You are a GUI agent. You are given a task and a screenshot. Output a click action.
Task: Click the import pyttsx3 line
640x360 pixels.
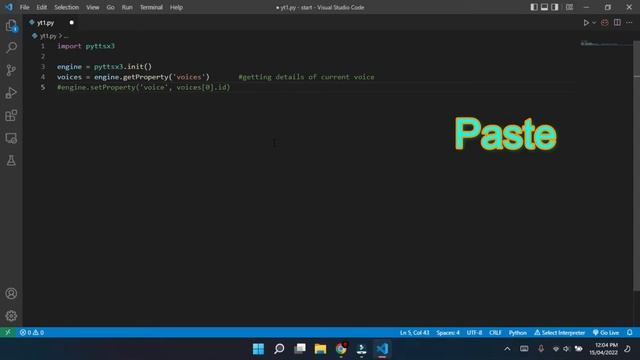pyautogui.click(x=86, y=46)
